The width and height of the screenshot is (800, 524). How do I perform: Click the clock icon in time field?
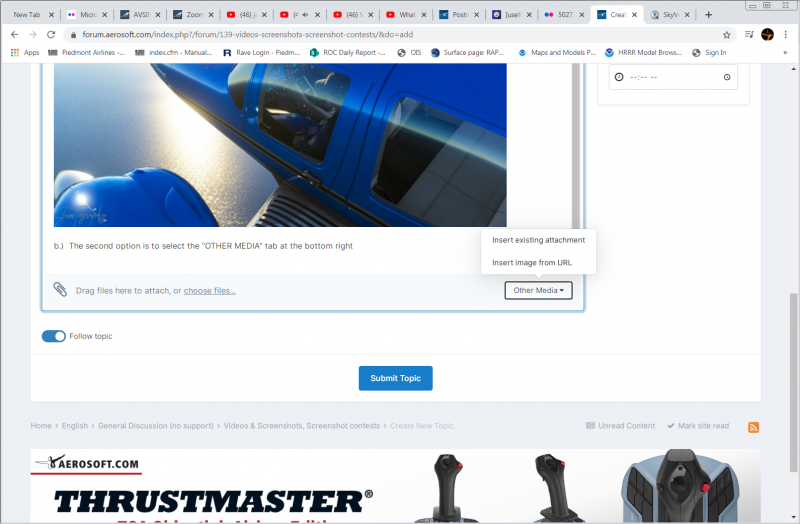pyautogui.click(x=619, y=77)
